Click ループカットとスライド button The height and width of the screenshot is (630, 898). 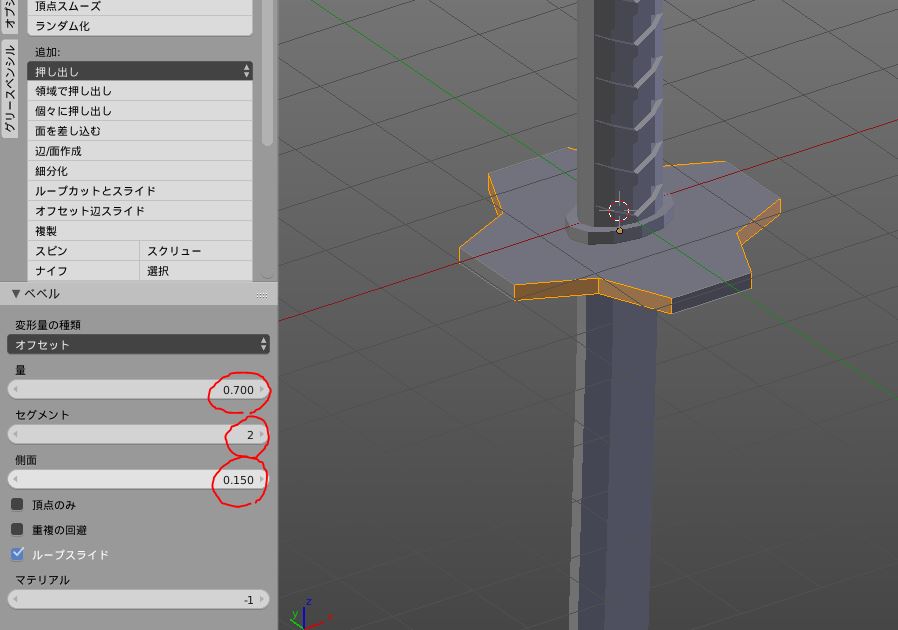140,191
